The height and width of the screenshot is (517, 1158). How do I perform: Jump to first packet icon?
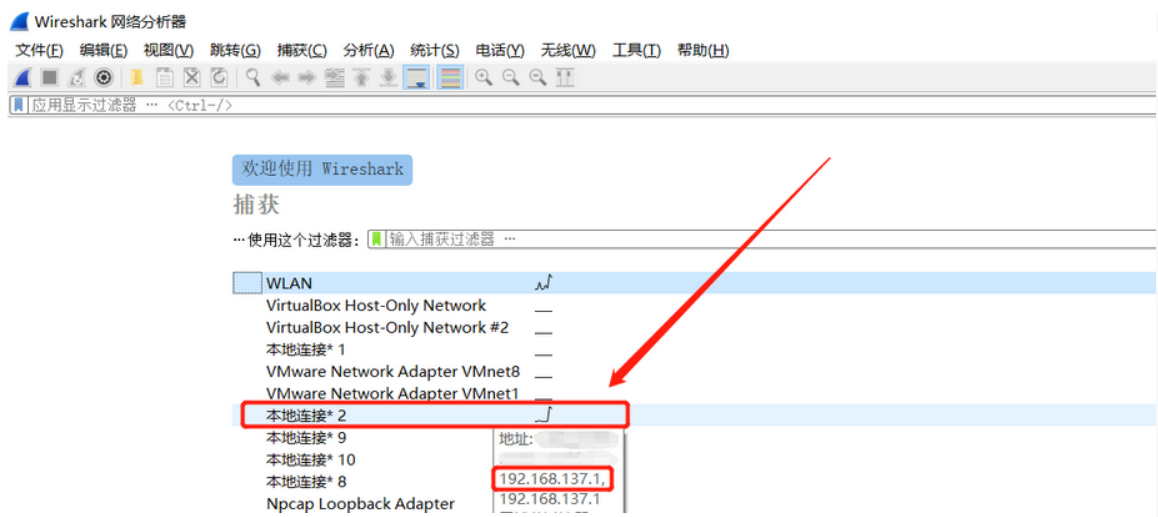[361, 77]
